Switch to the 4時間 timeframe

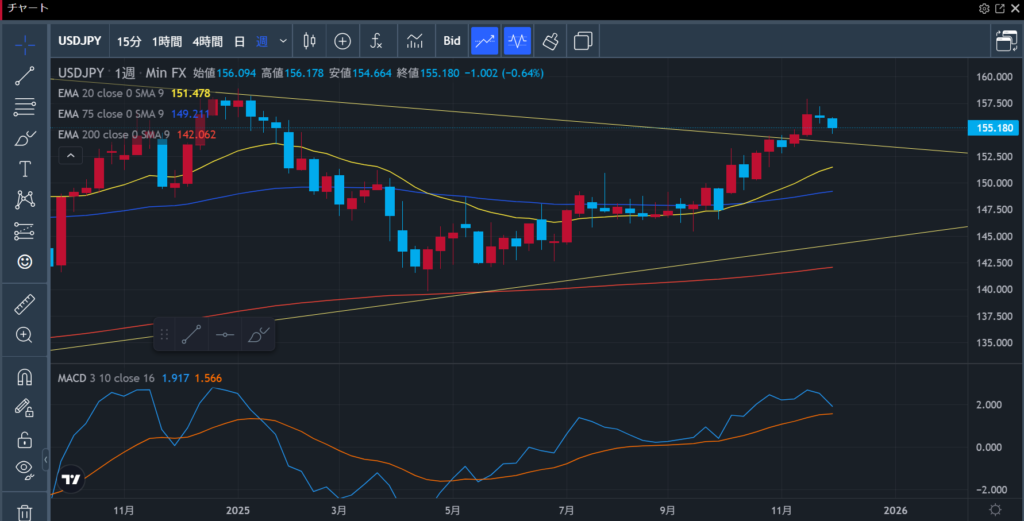[208, 41]
